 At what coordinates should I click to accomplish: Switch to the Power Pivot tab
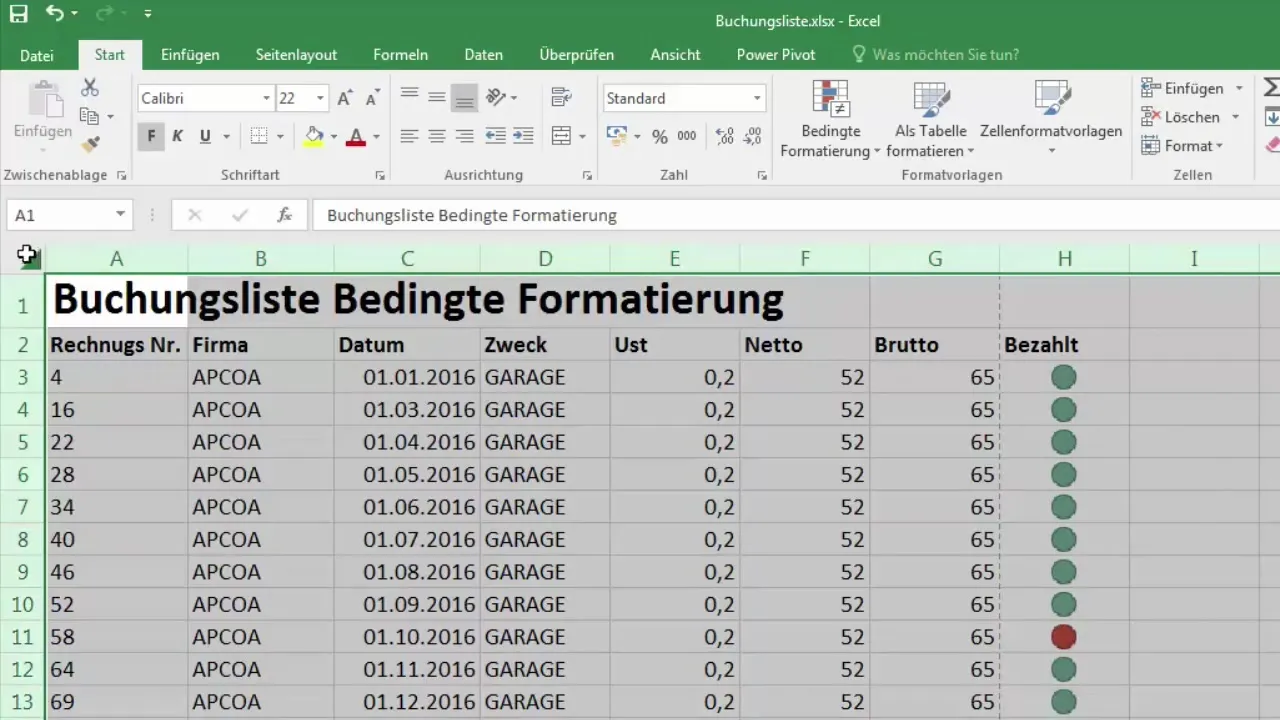tap(776, 55)
